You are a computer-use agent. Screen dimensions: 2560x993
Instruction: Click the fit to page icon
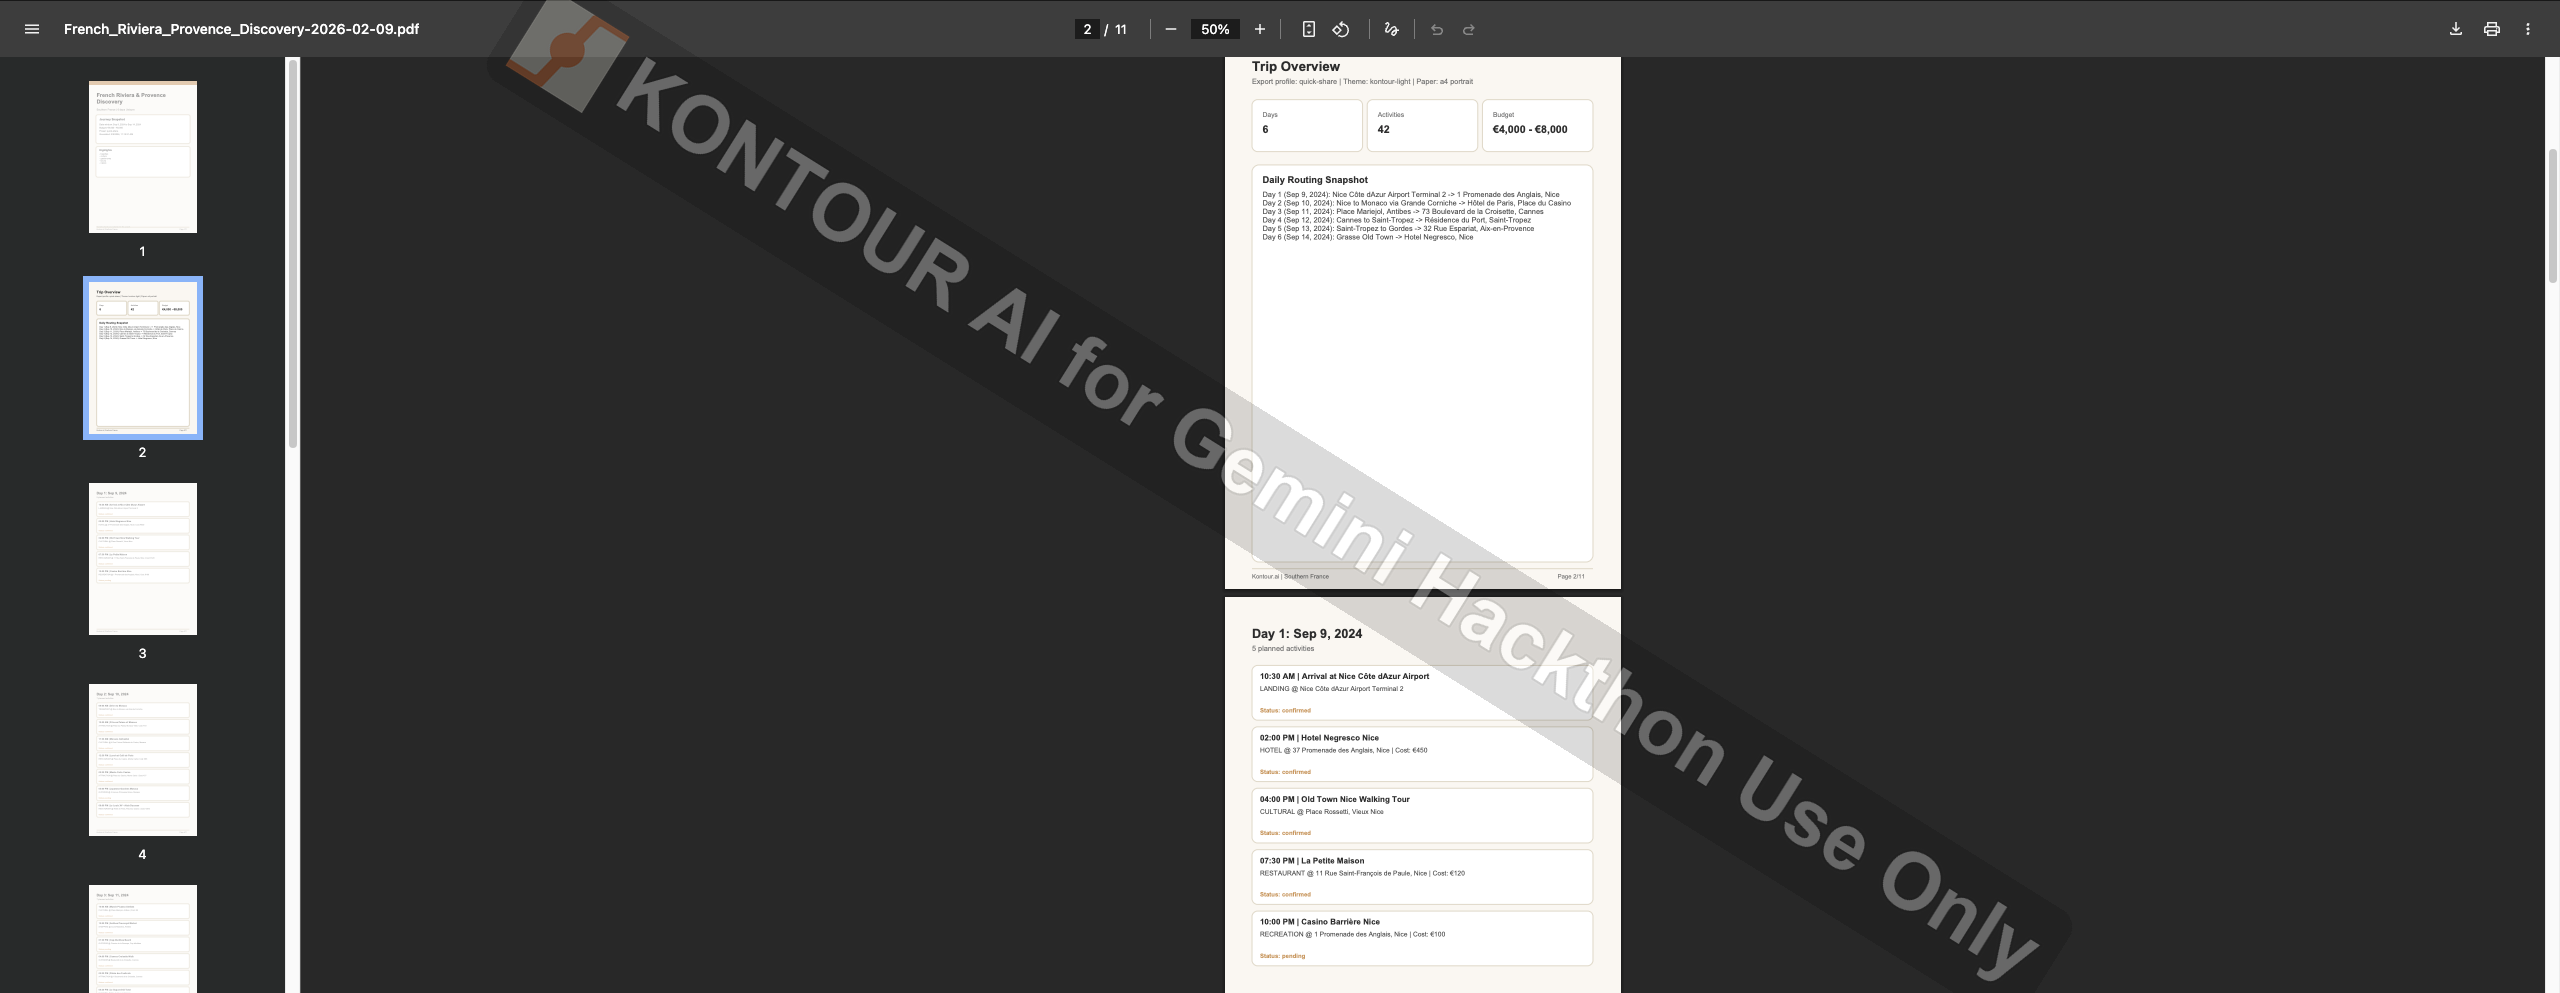coord(1308,29)
